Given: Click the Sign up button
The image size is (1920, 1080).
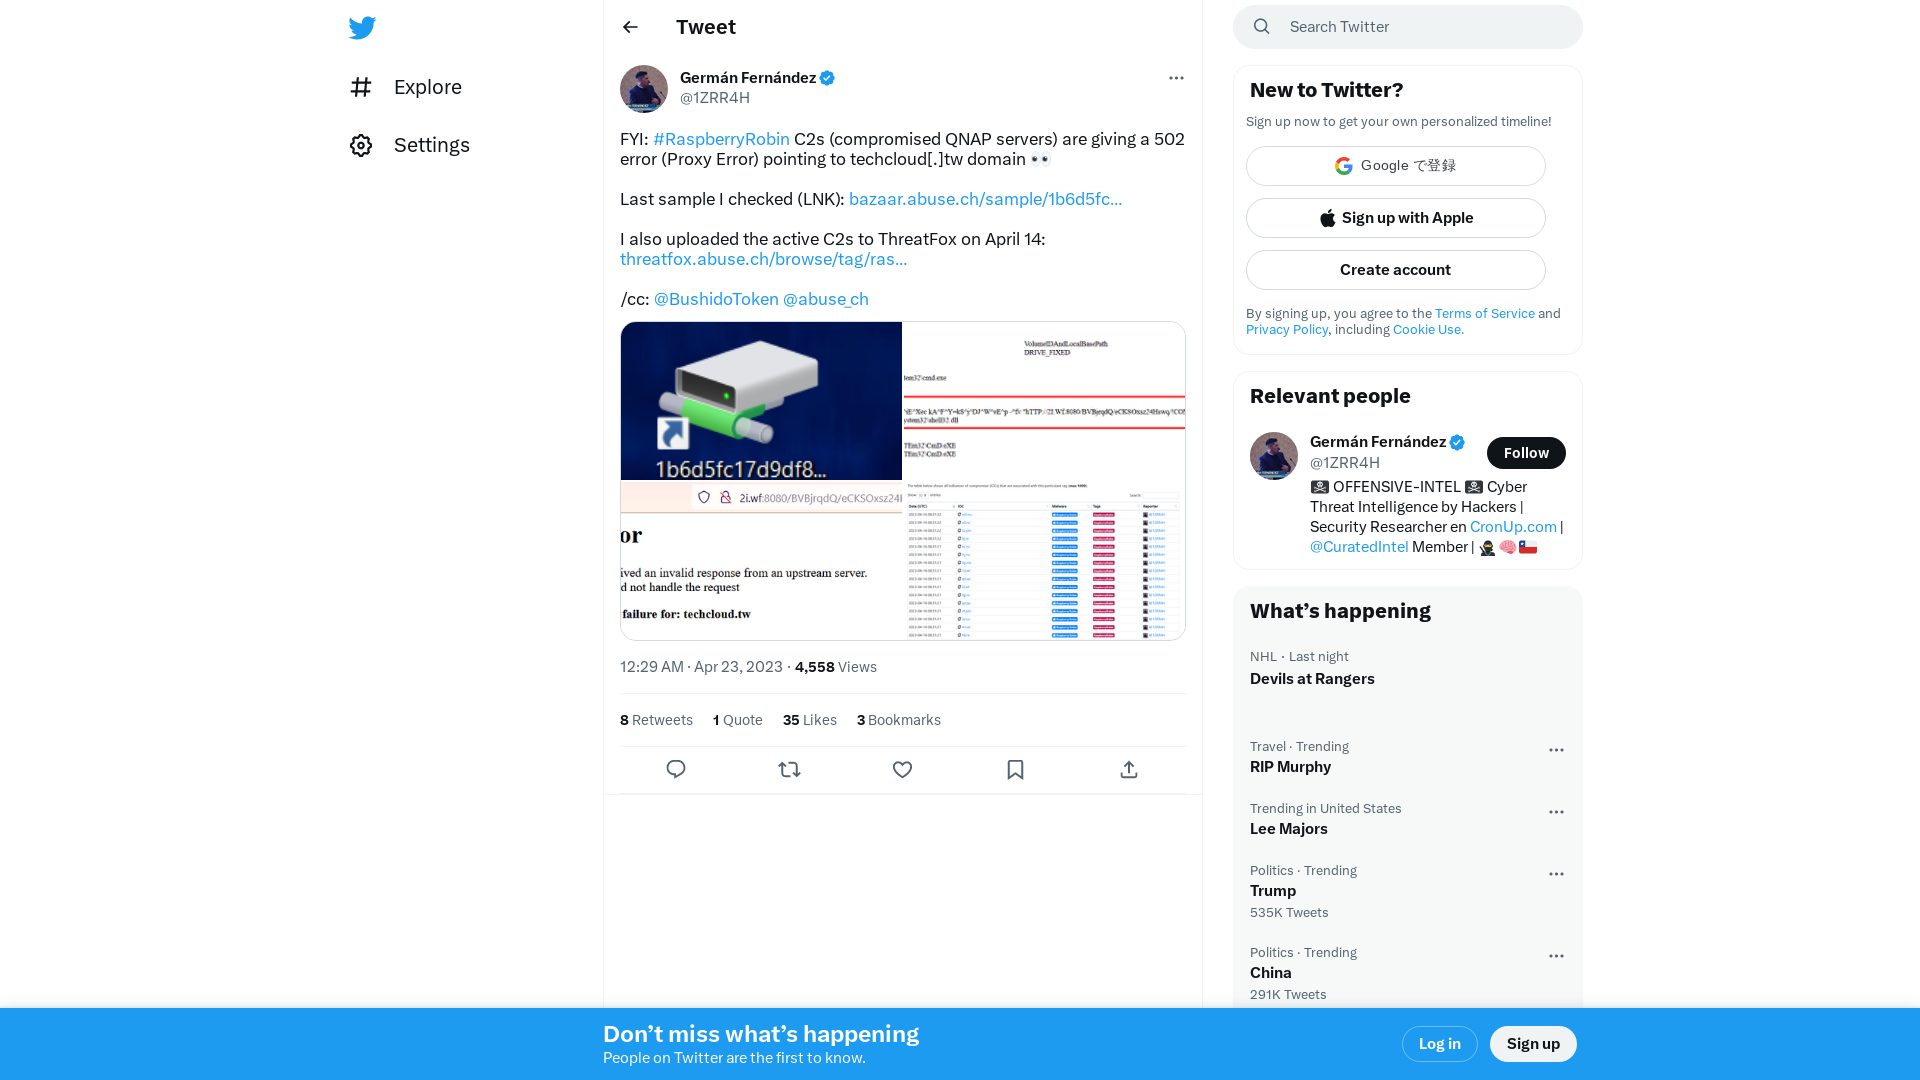Looking at the screenshot, I should click(x=1532, y=1043).
